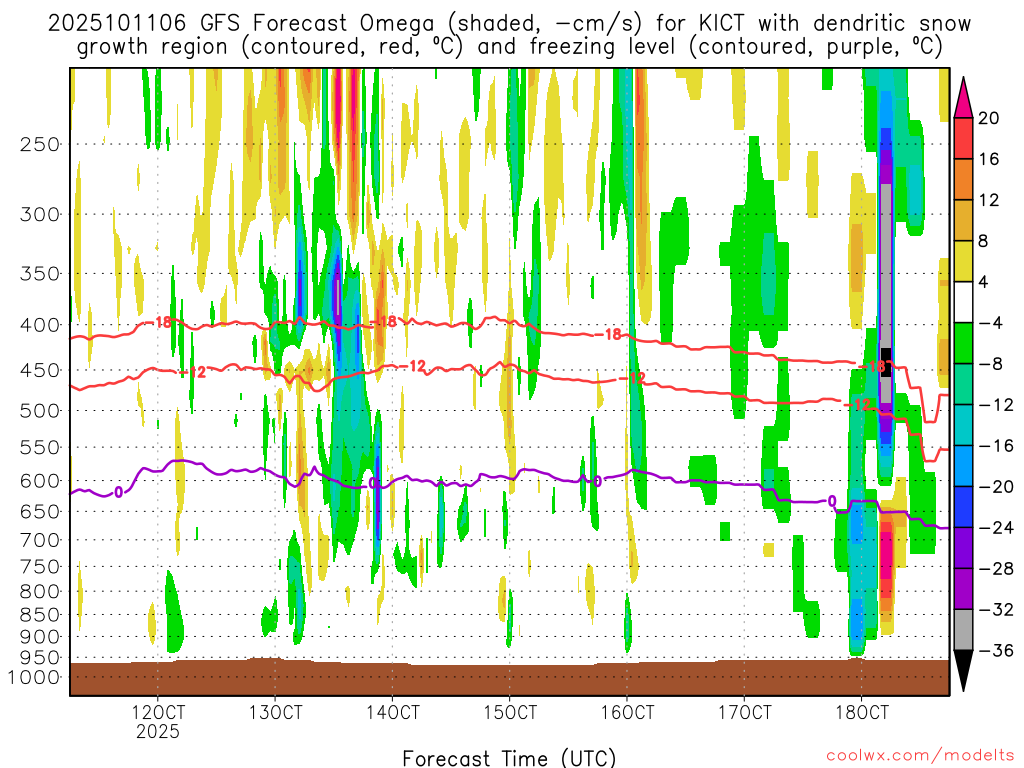The height and width of the screenshot is (768, 1024).
Task: Click the white colorbar swatch between 4 and -4
Action: pyautogui.click(x=963, y=302)
